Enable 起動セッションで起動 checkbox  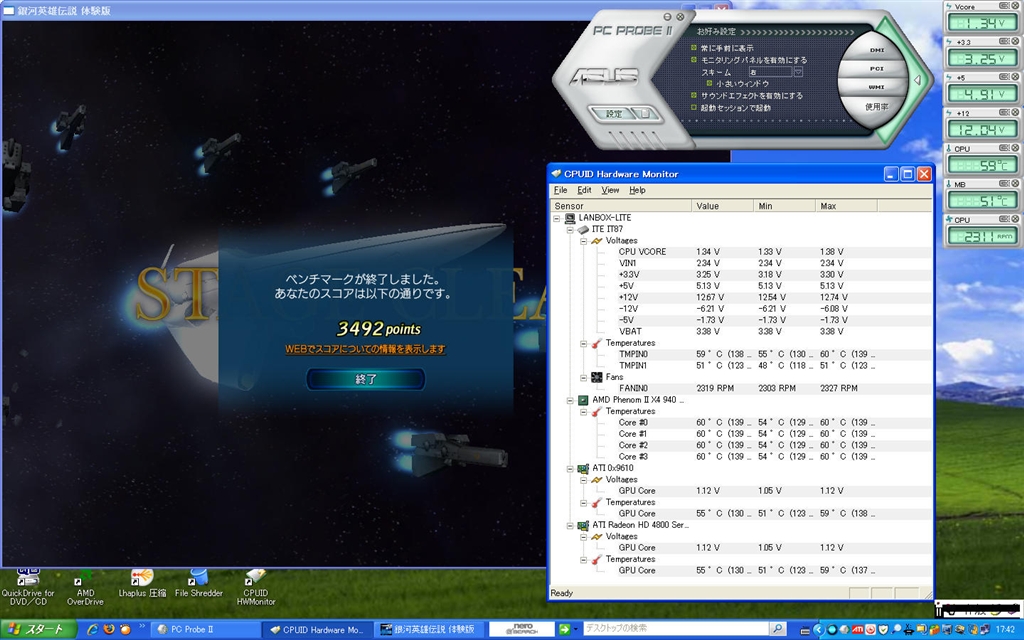pyautogui.click(x=694, y=107)
